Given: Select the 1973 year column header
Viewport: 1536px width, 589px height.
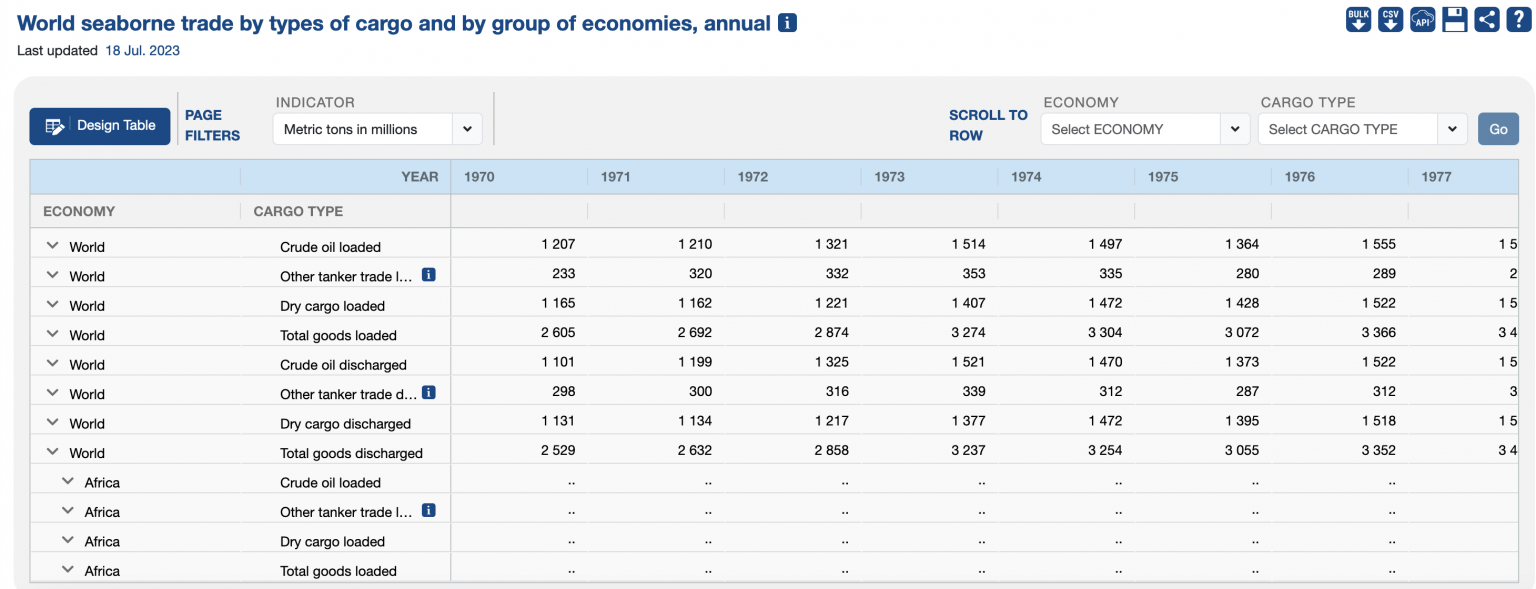Looking at the screenshot, I should 889,176.
